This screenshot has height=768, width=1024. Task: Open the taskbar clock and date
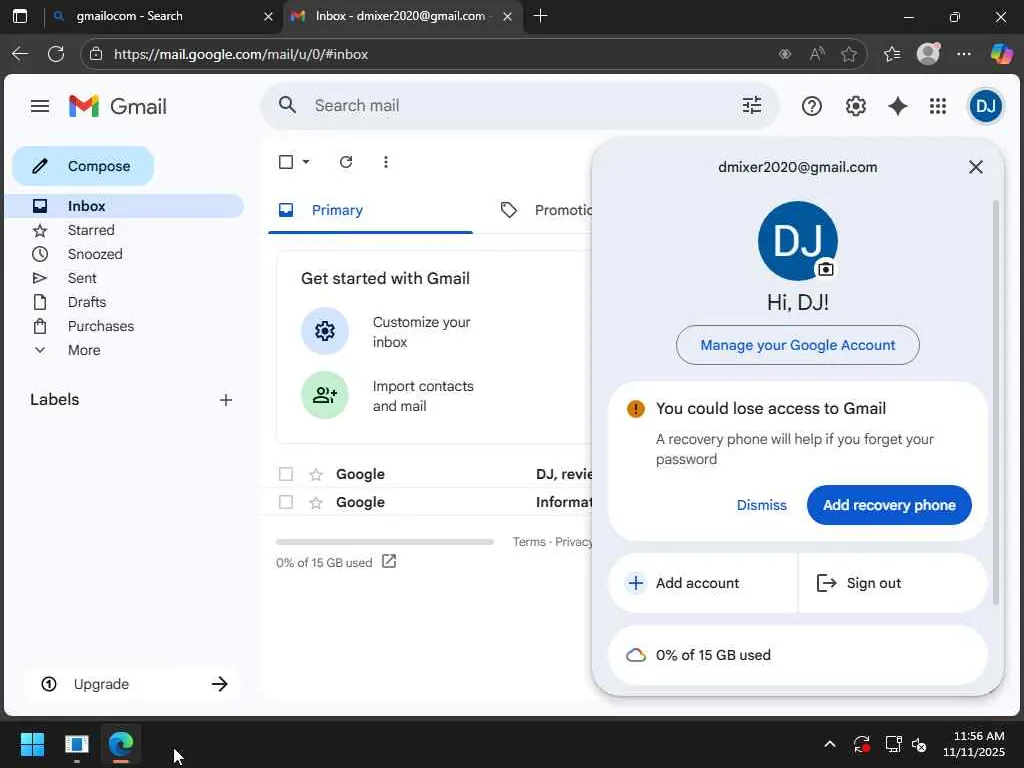pyautogui.click(x=974, y=744)
